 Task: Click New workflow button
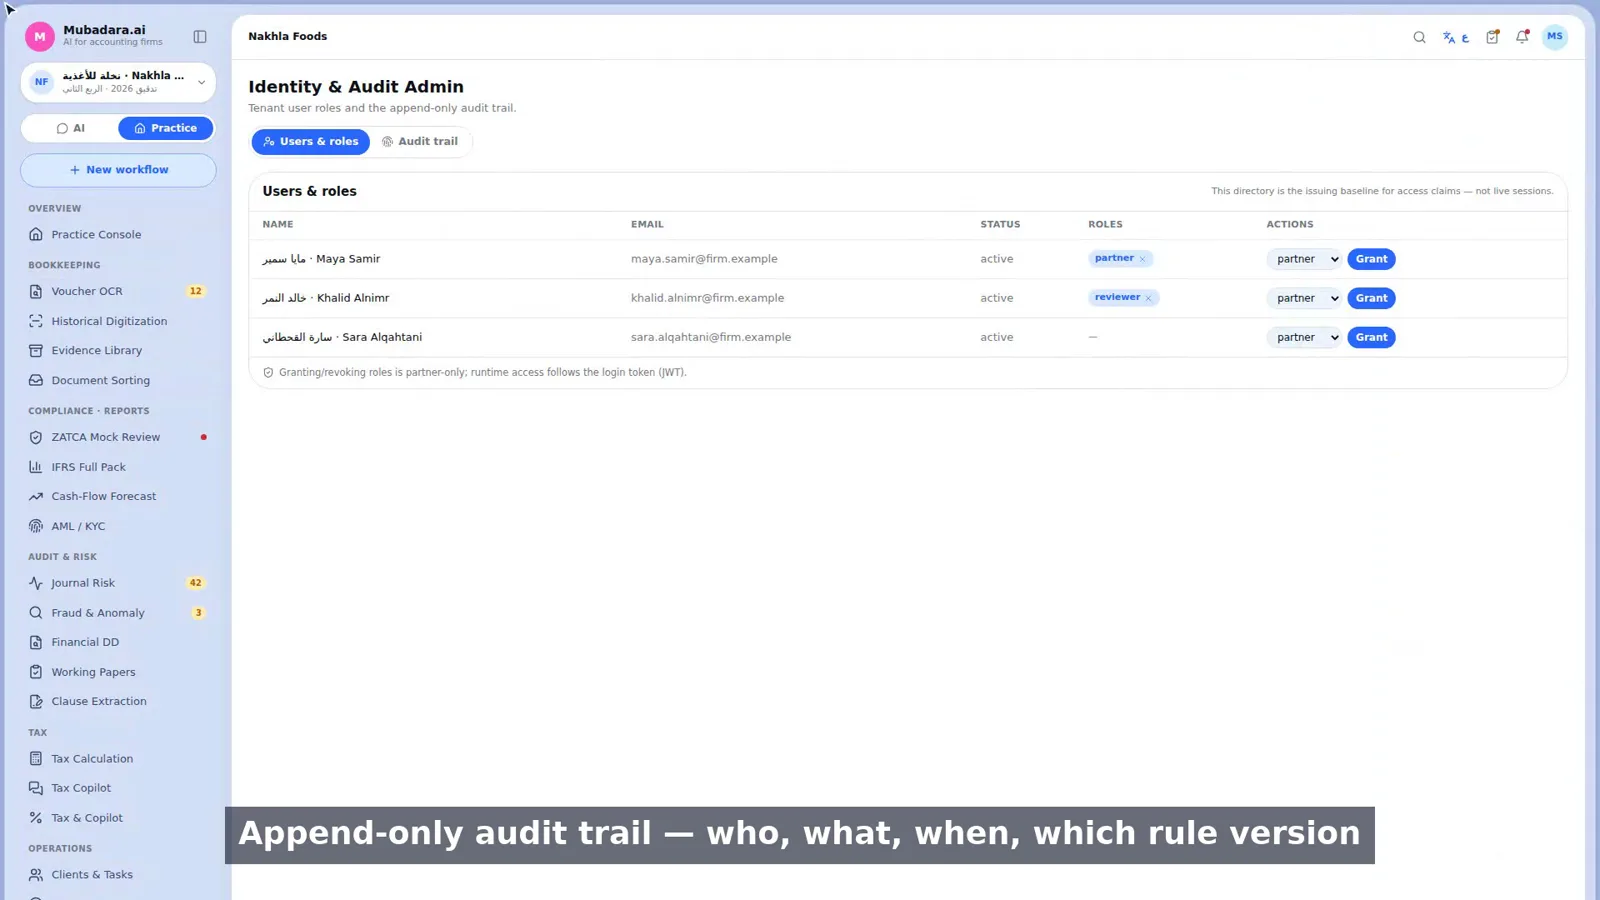118,170
